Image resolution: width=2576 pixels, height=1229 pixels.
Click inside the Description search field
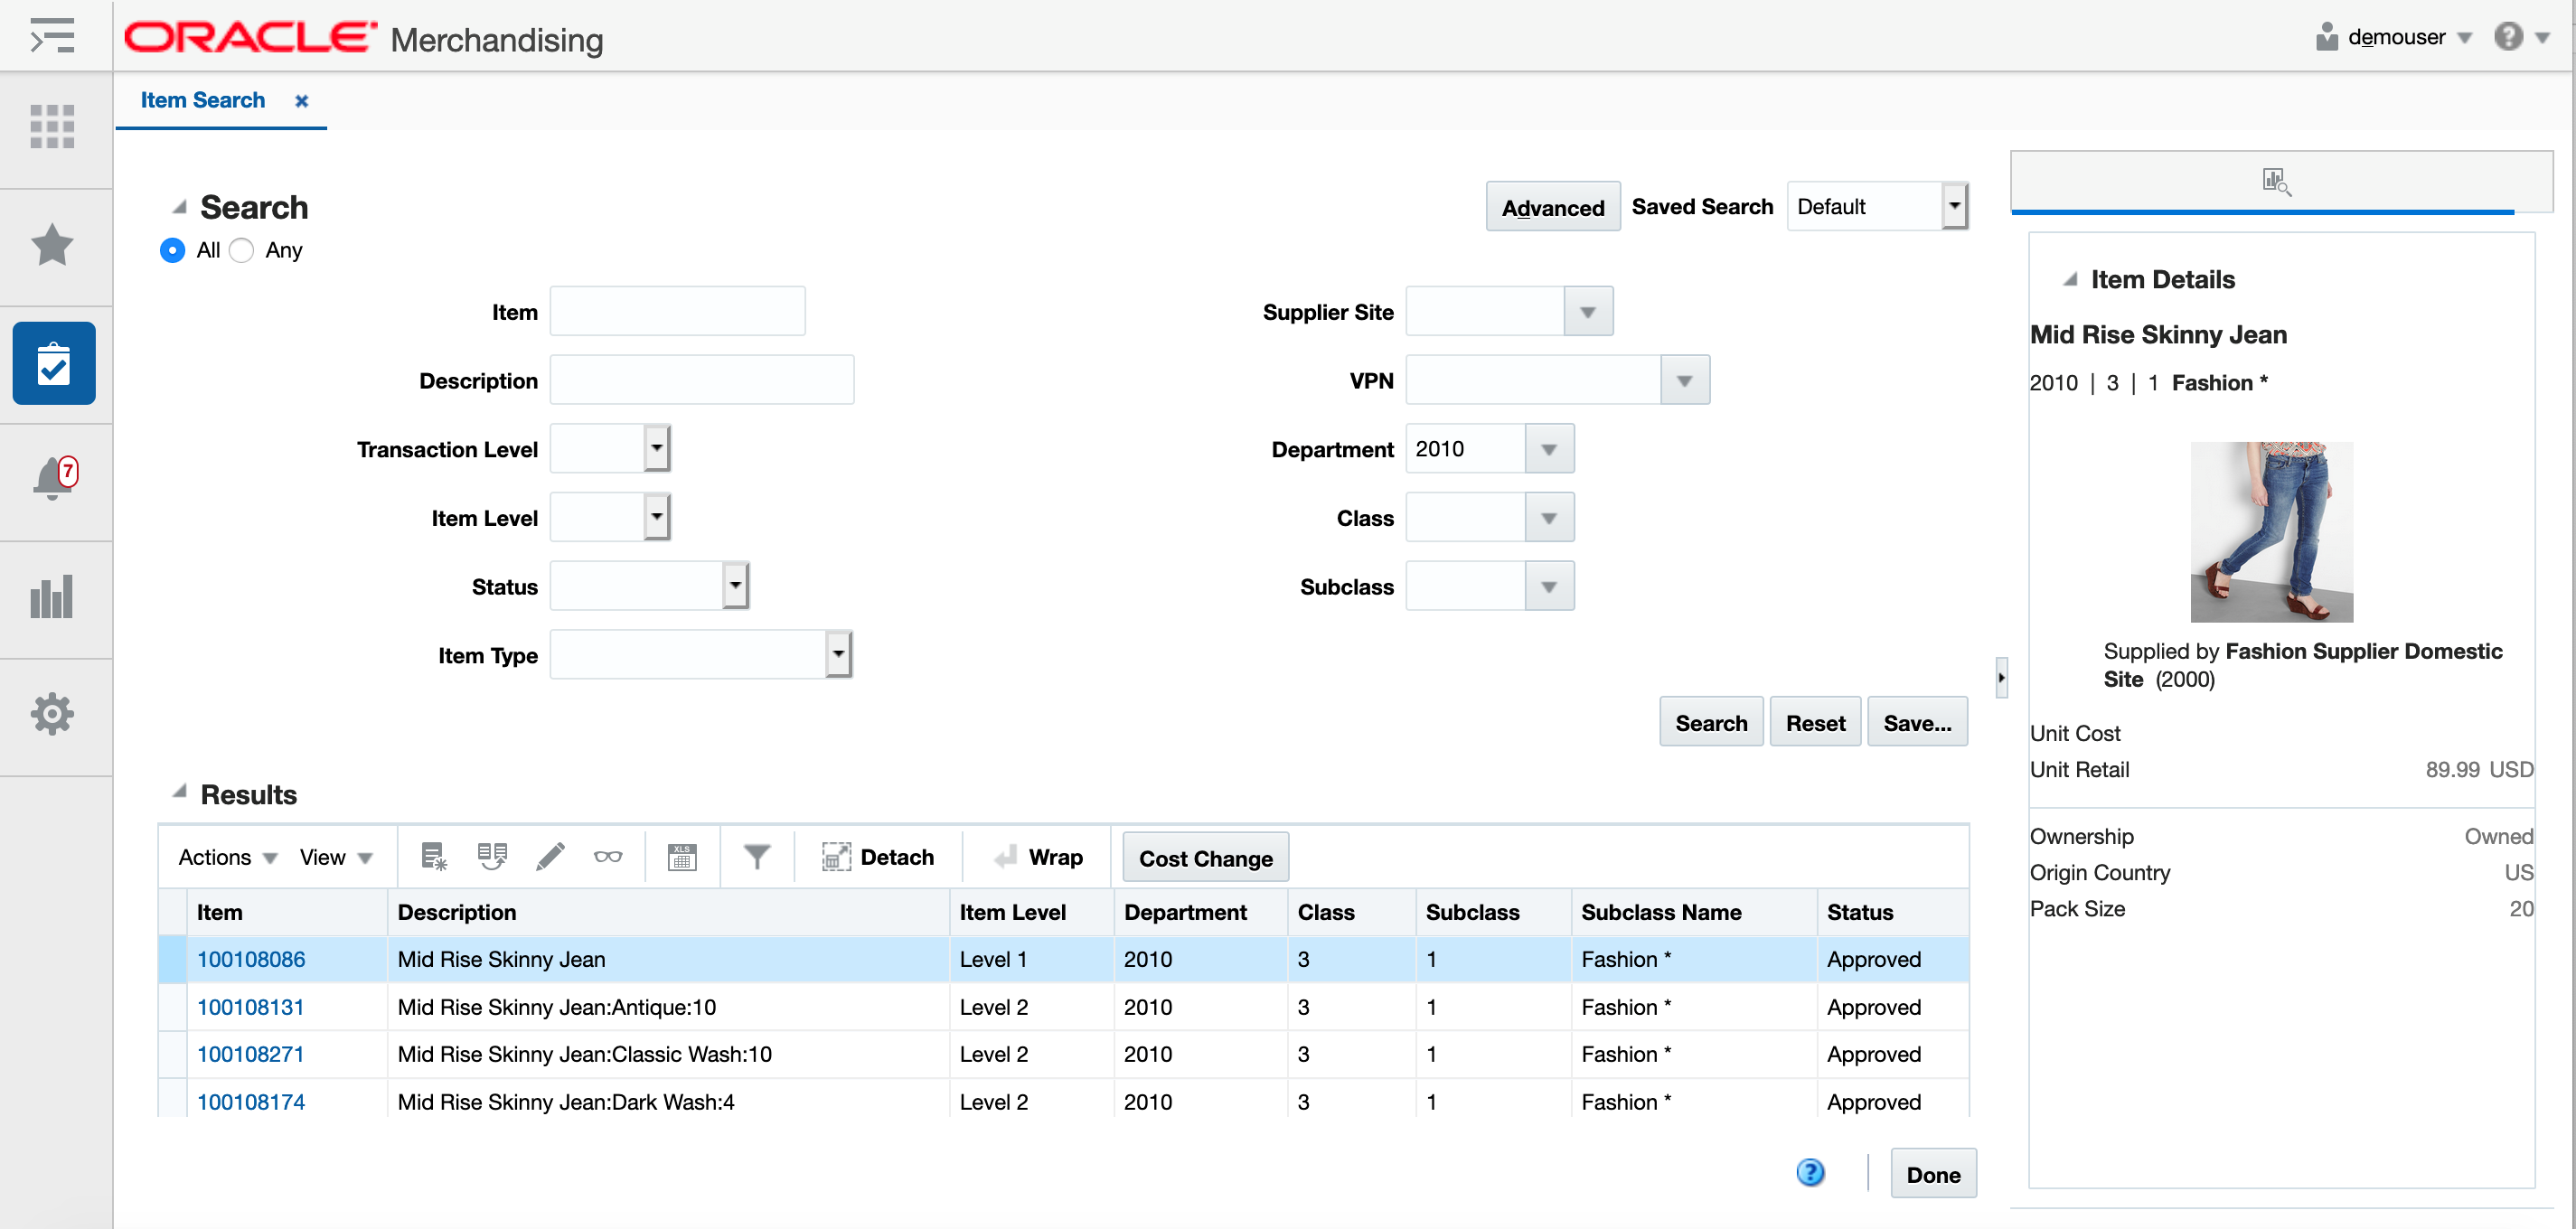pos(701,379)
